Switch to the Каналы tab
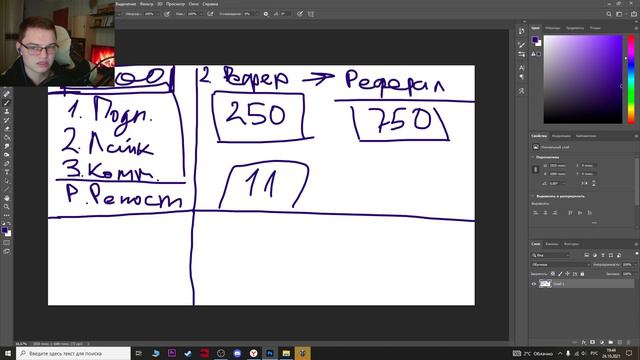 [x=551, y=244]
